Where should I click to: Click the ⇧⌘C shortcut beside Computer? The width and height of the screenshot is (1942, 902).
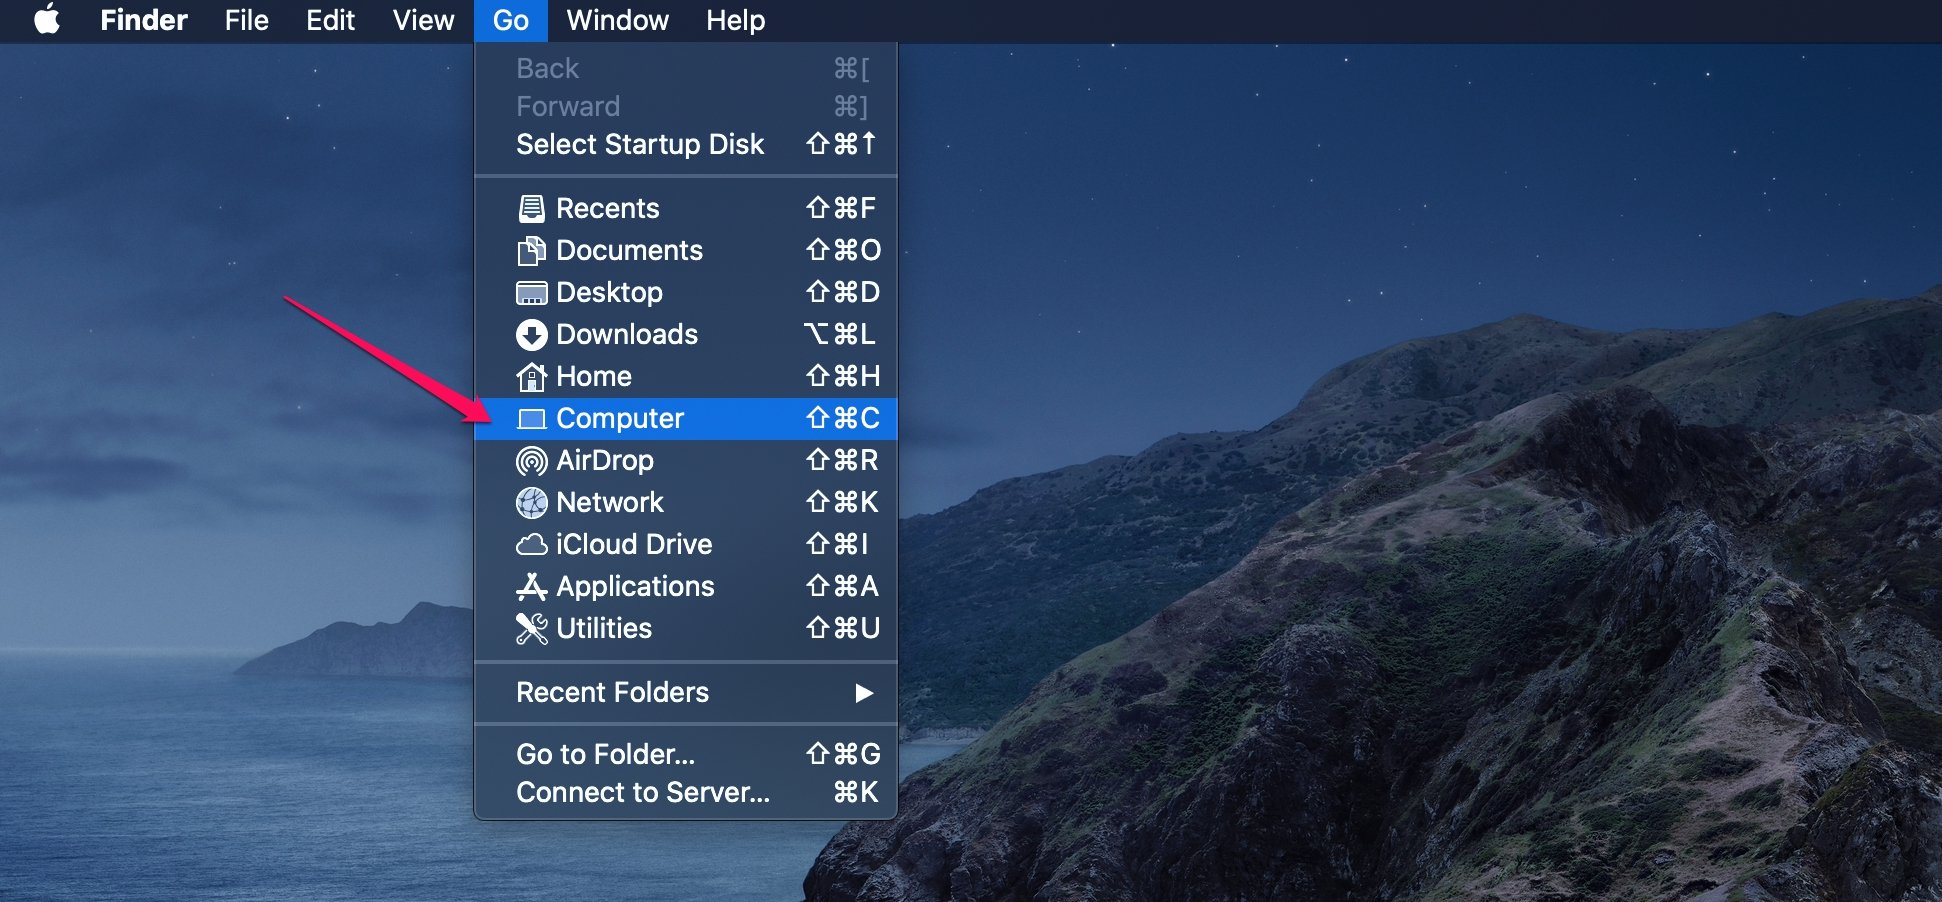(843, 418)
